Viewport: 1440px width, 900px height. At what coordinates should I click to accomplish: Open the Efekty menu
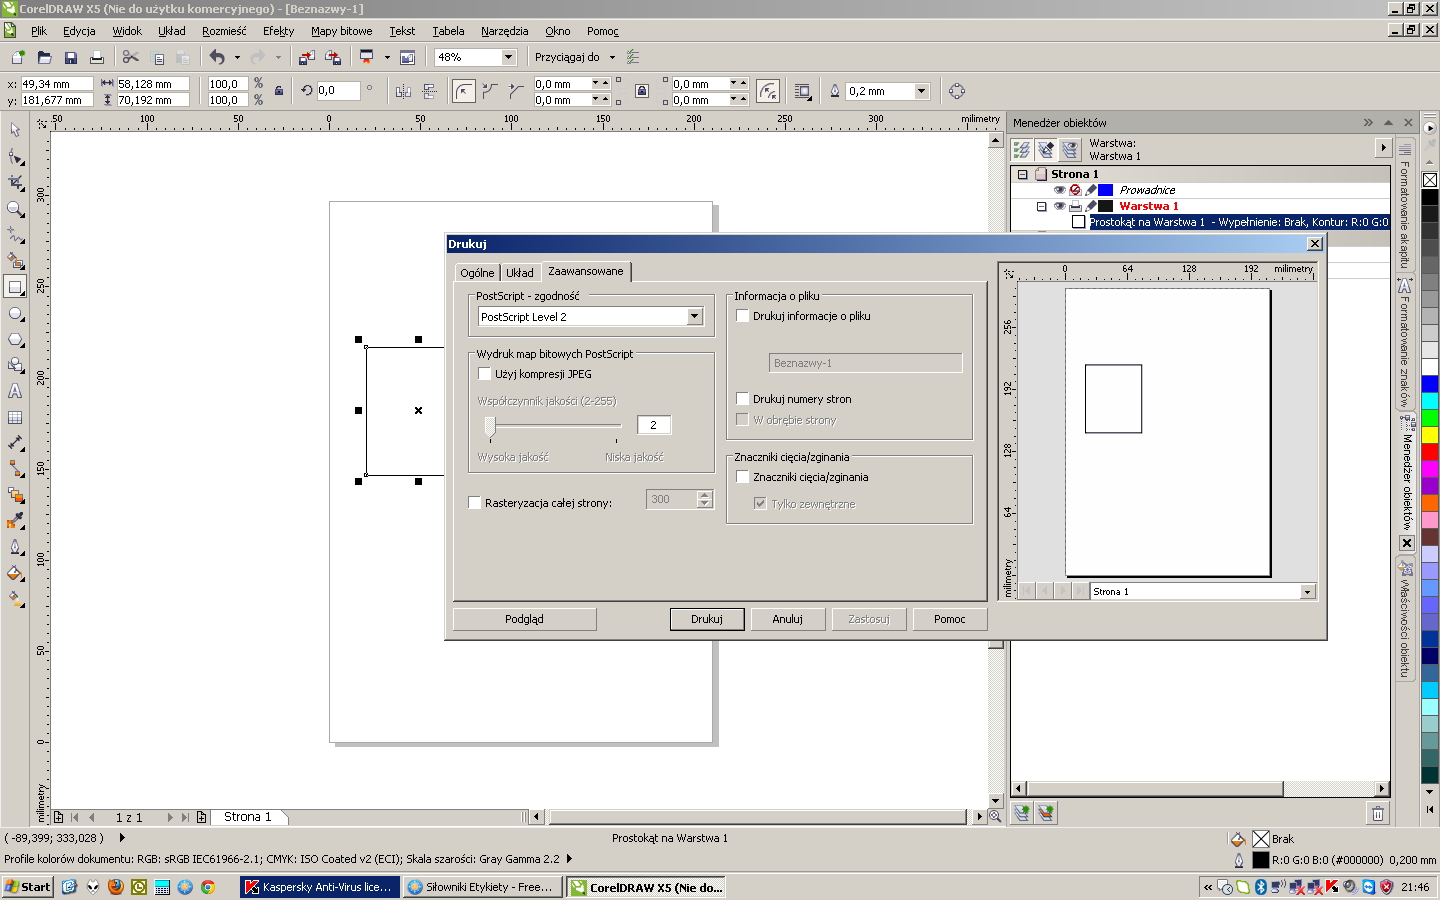point(278,31)
